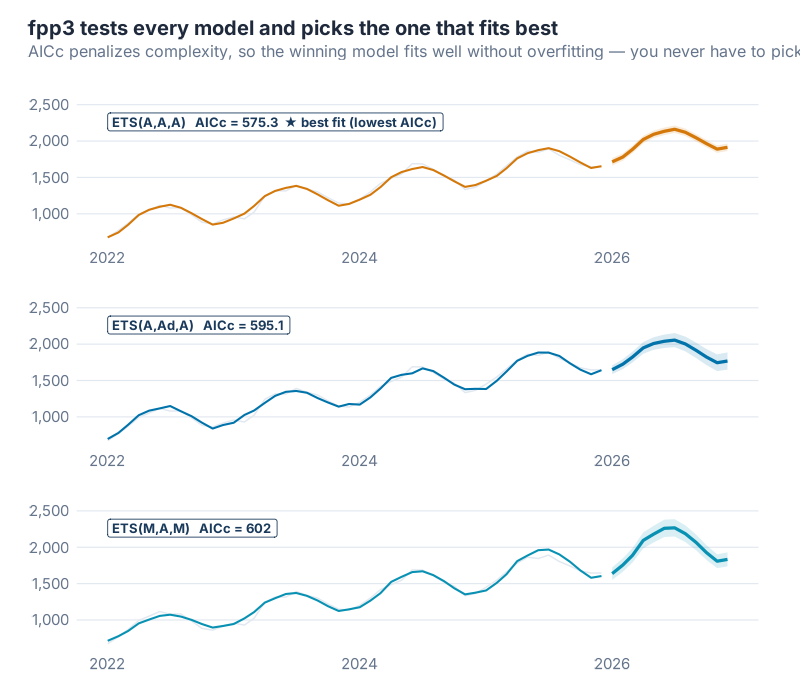Click the 2022 axis label under top chart

(107, 258)
